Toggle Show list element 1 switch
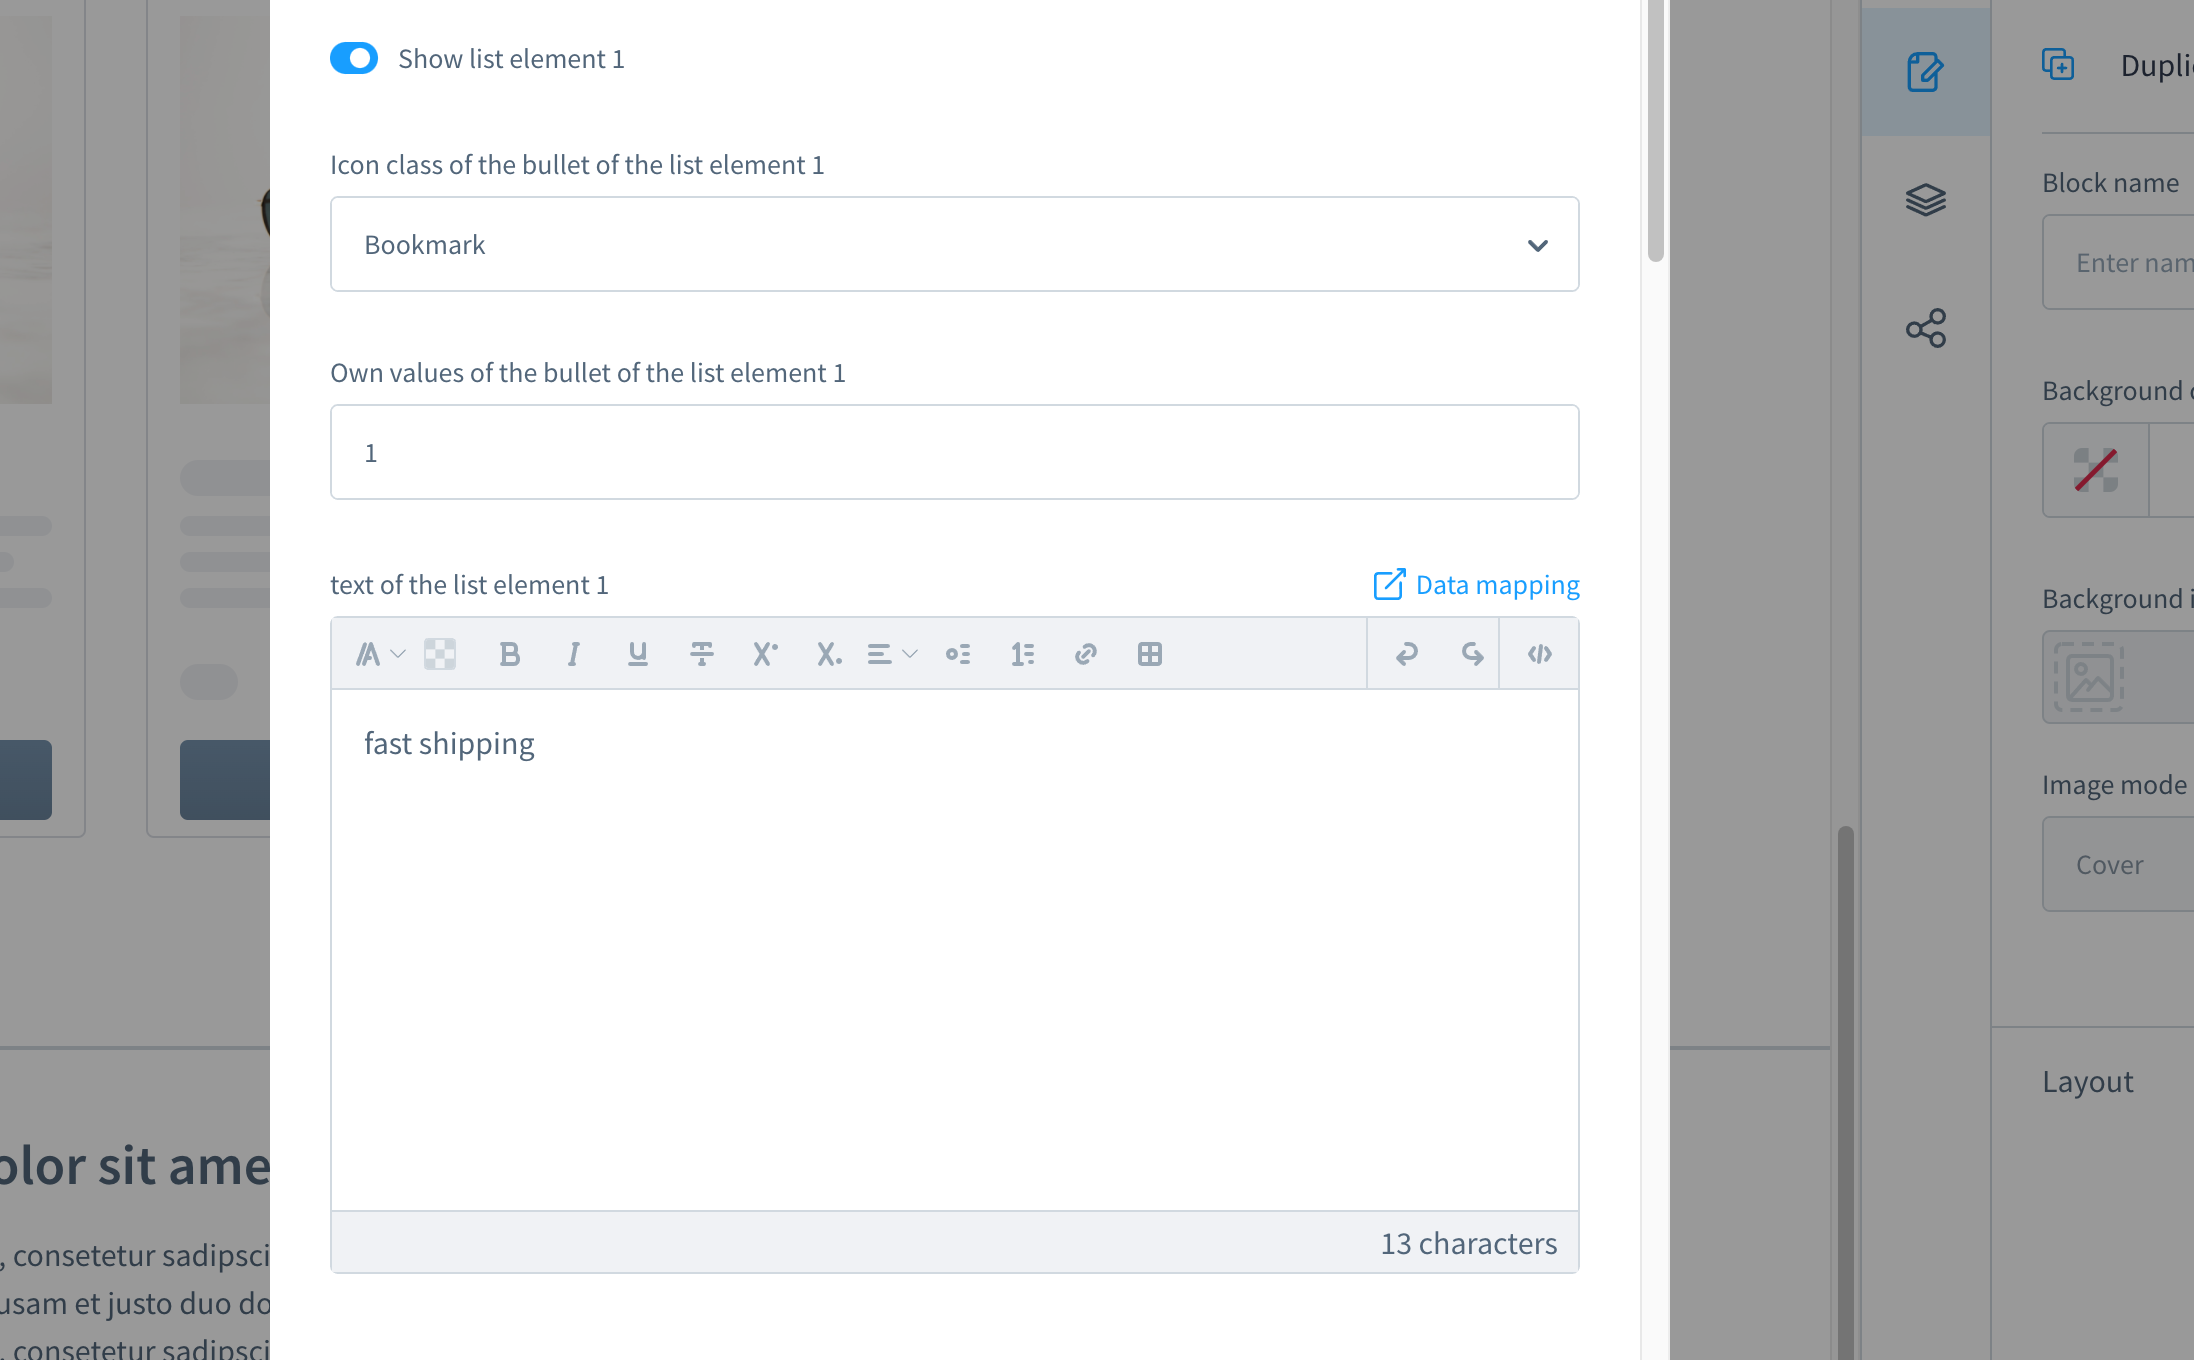Viewport: 2194px width, 1360px height. 354,58
